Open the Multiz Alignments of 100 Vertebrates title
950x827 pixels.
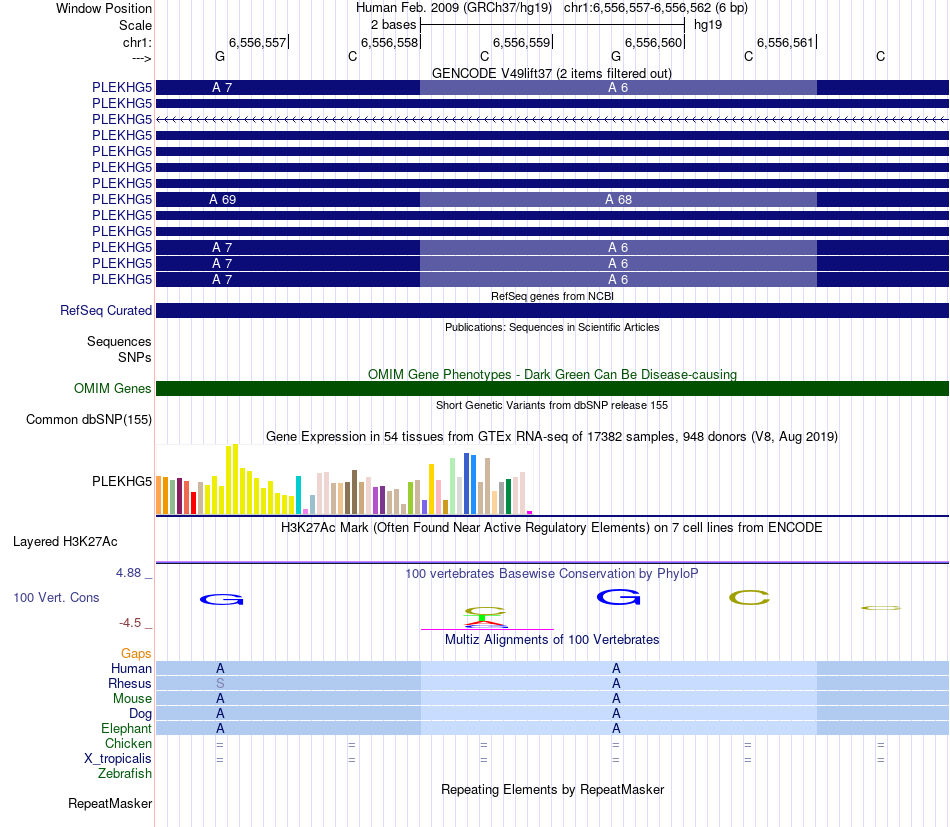pyautogui.click(x=552, y=639)
